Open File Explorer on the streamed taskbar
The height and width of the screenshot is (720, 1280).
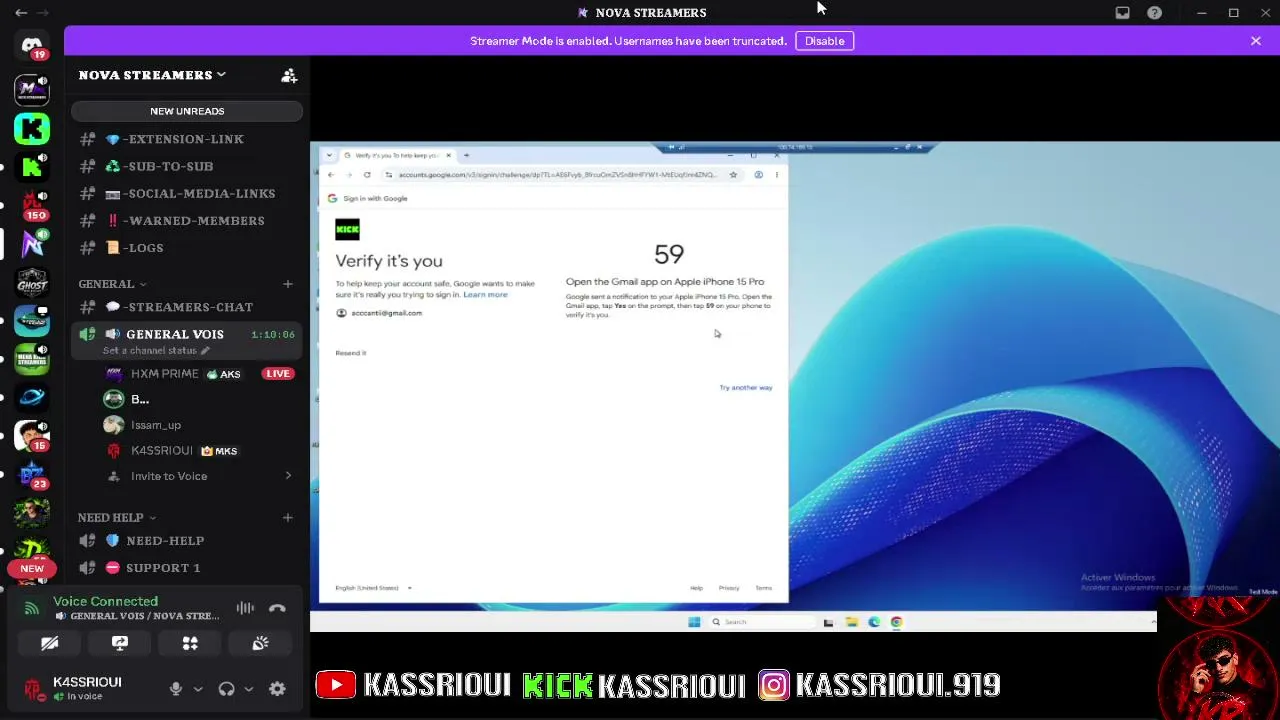pos(851,622)
